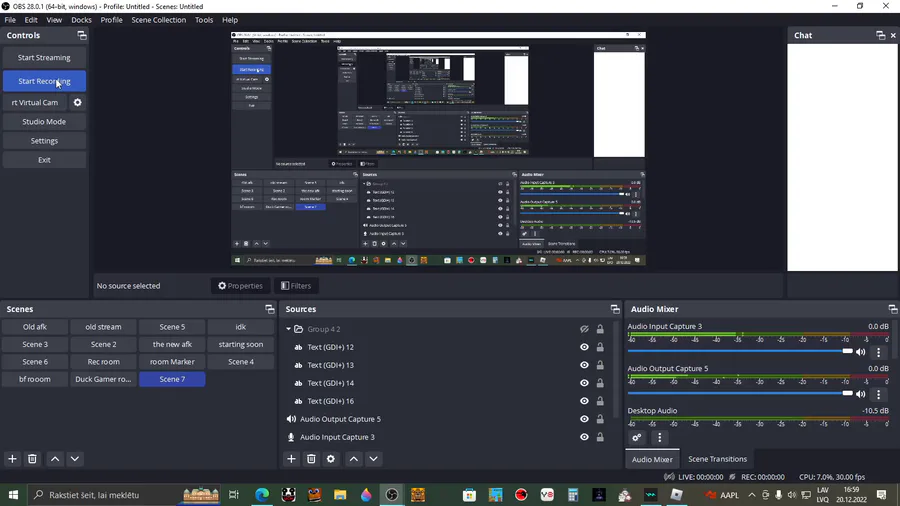Viewport: 900px width, 506px height.
Task: Open advanced audio properties gear icon
Action: [x=637, y=438]
